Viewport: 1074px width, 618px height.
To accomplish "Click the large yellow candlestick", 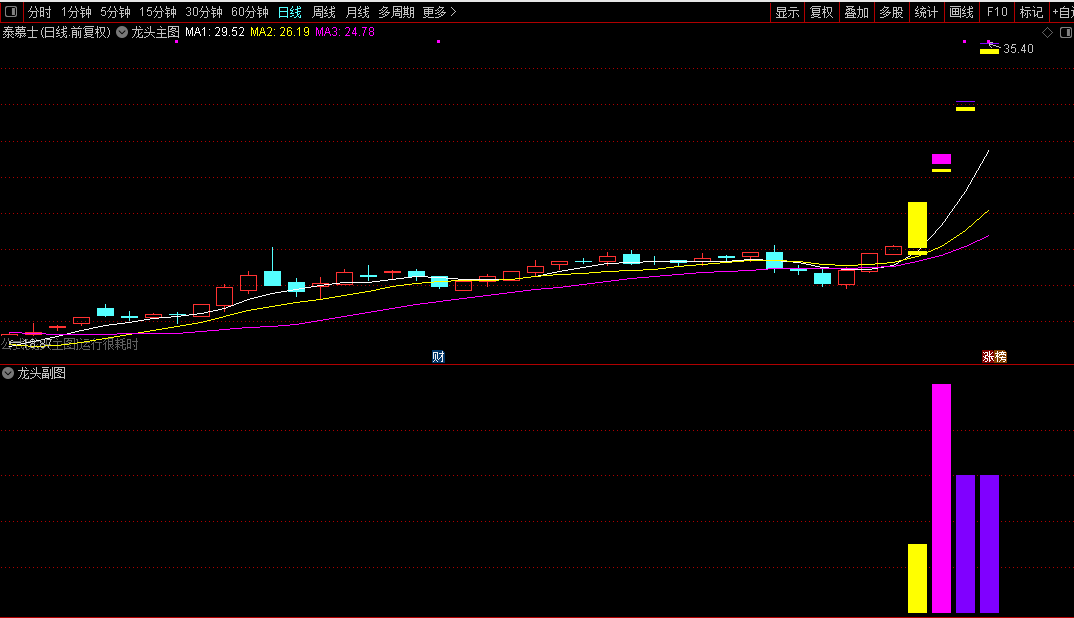I will point(917,227).
